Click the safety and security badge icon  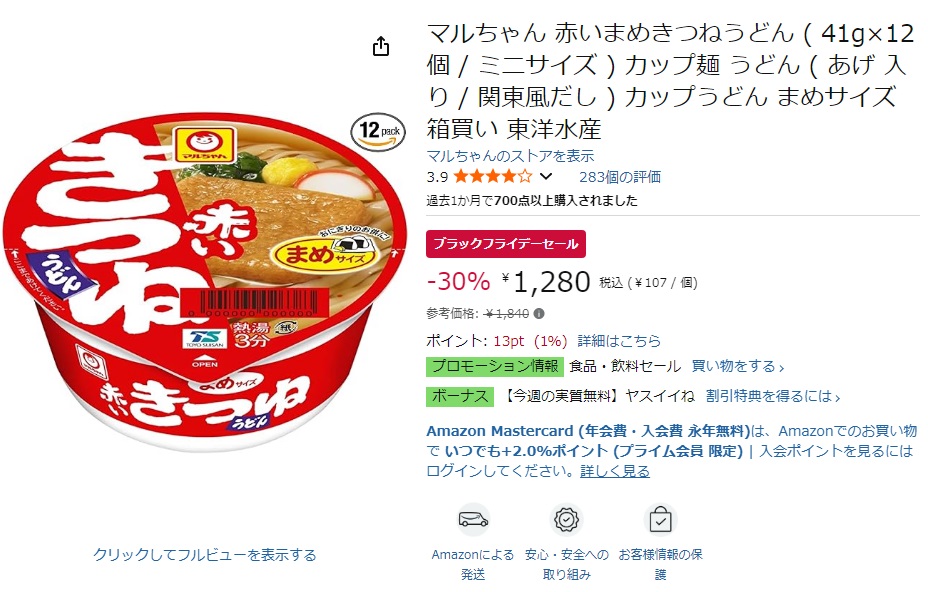pyautogui.click(x=567, y=520)
